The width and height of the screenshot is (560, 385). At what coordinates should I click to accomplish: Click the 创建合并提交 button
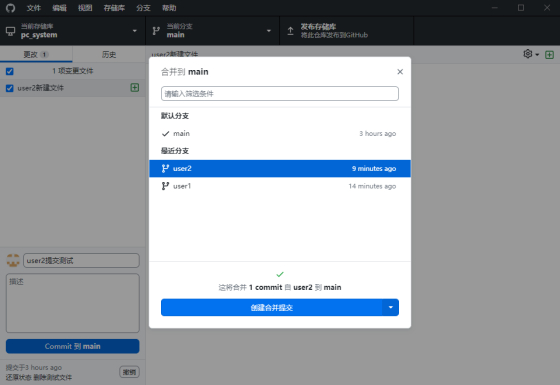[271, 308]
